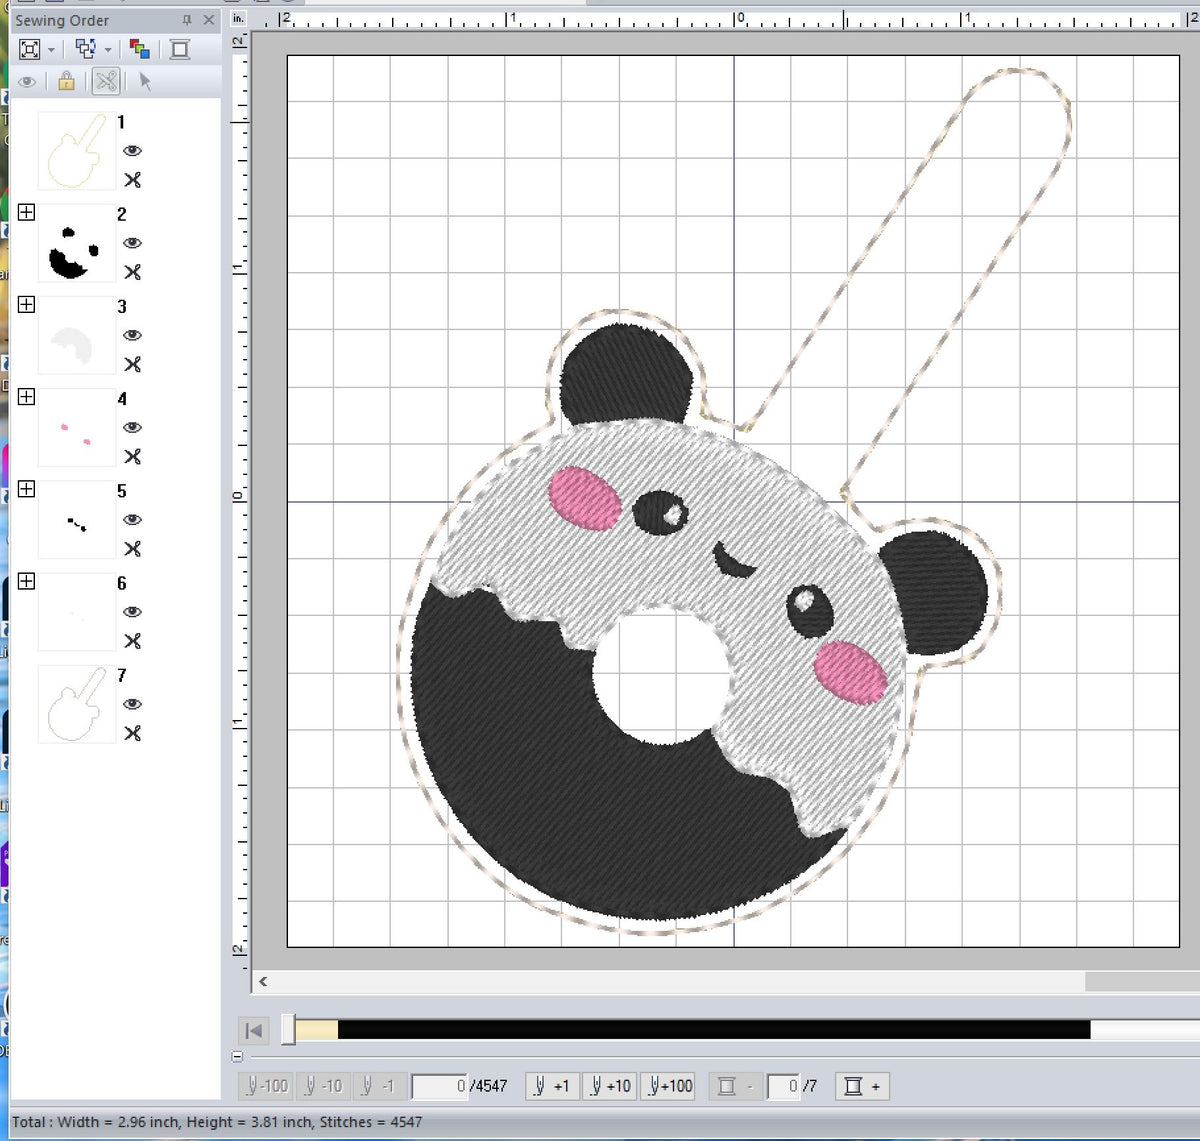
Task: Select the zoom-to-fit tool in Sewing Order panel
Action: [x=29, y=48]
